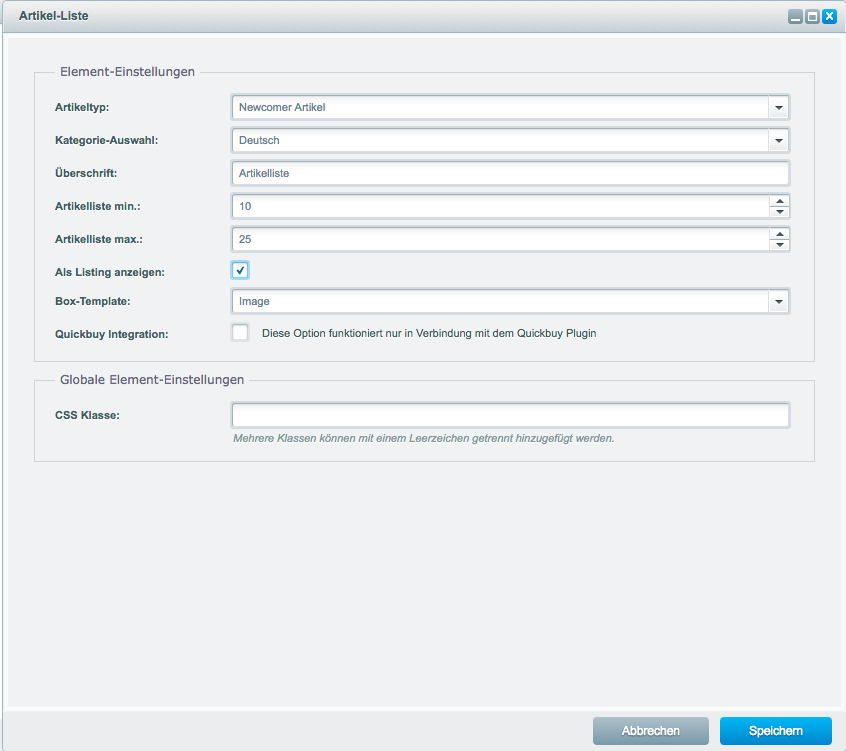The height and width of the screenshot is (751, 846).
Task: Click the Newcomer Artikel combo field
Action: click(x=499, y=107)
